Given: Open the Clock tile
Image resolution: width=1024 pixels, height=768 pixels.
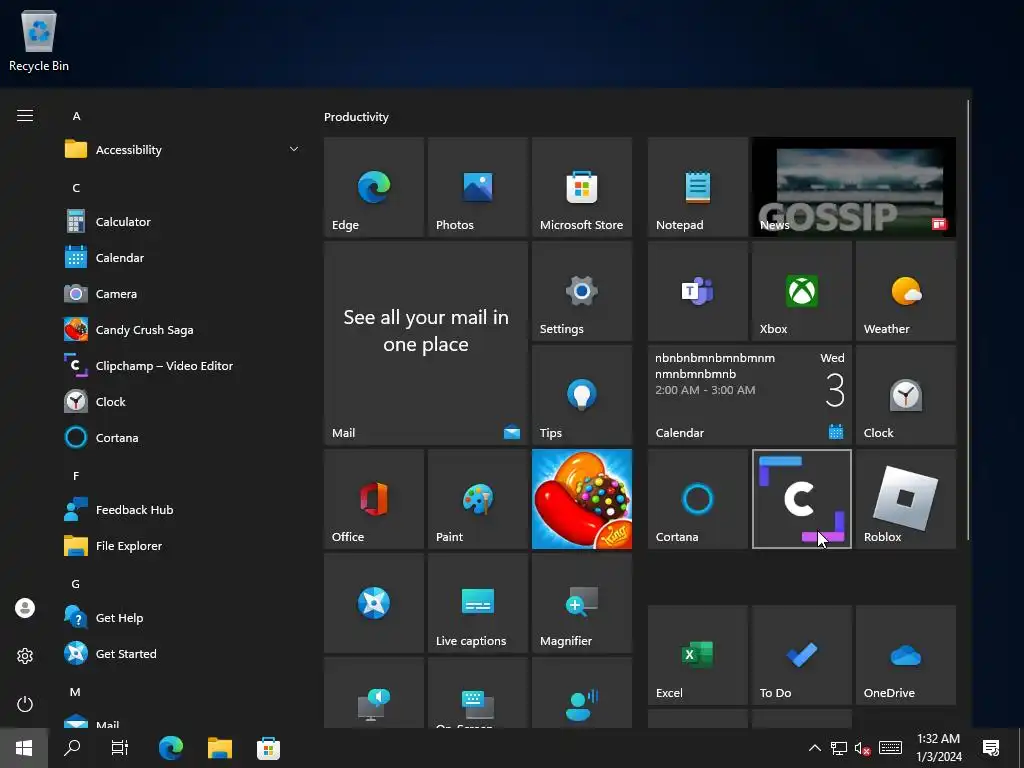Looking at the screenshot, I should tap(906, 395).
